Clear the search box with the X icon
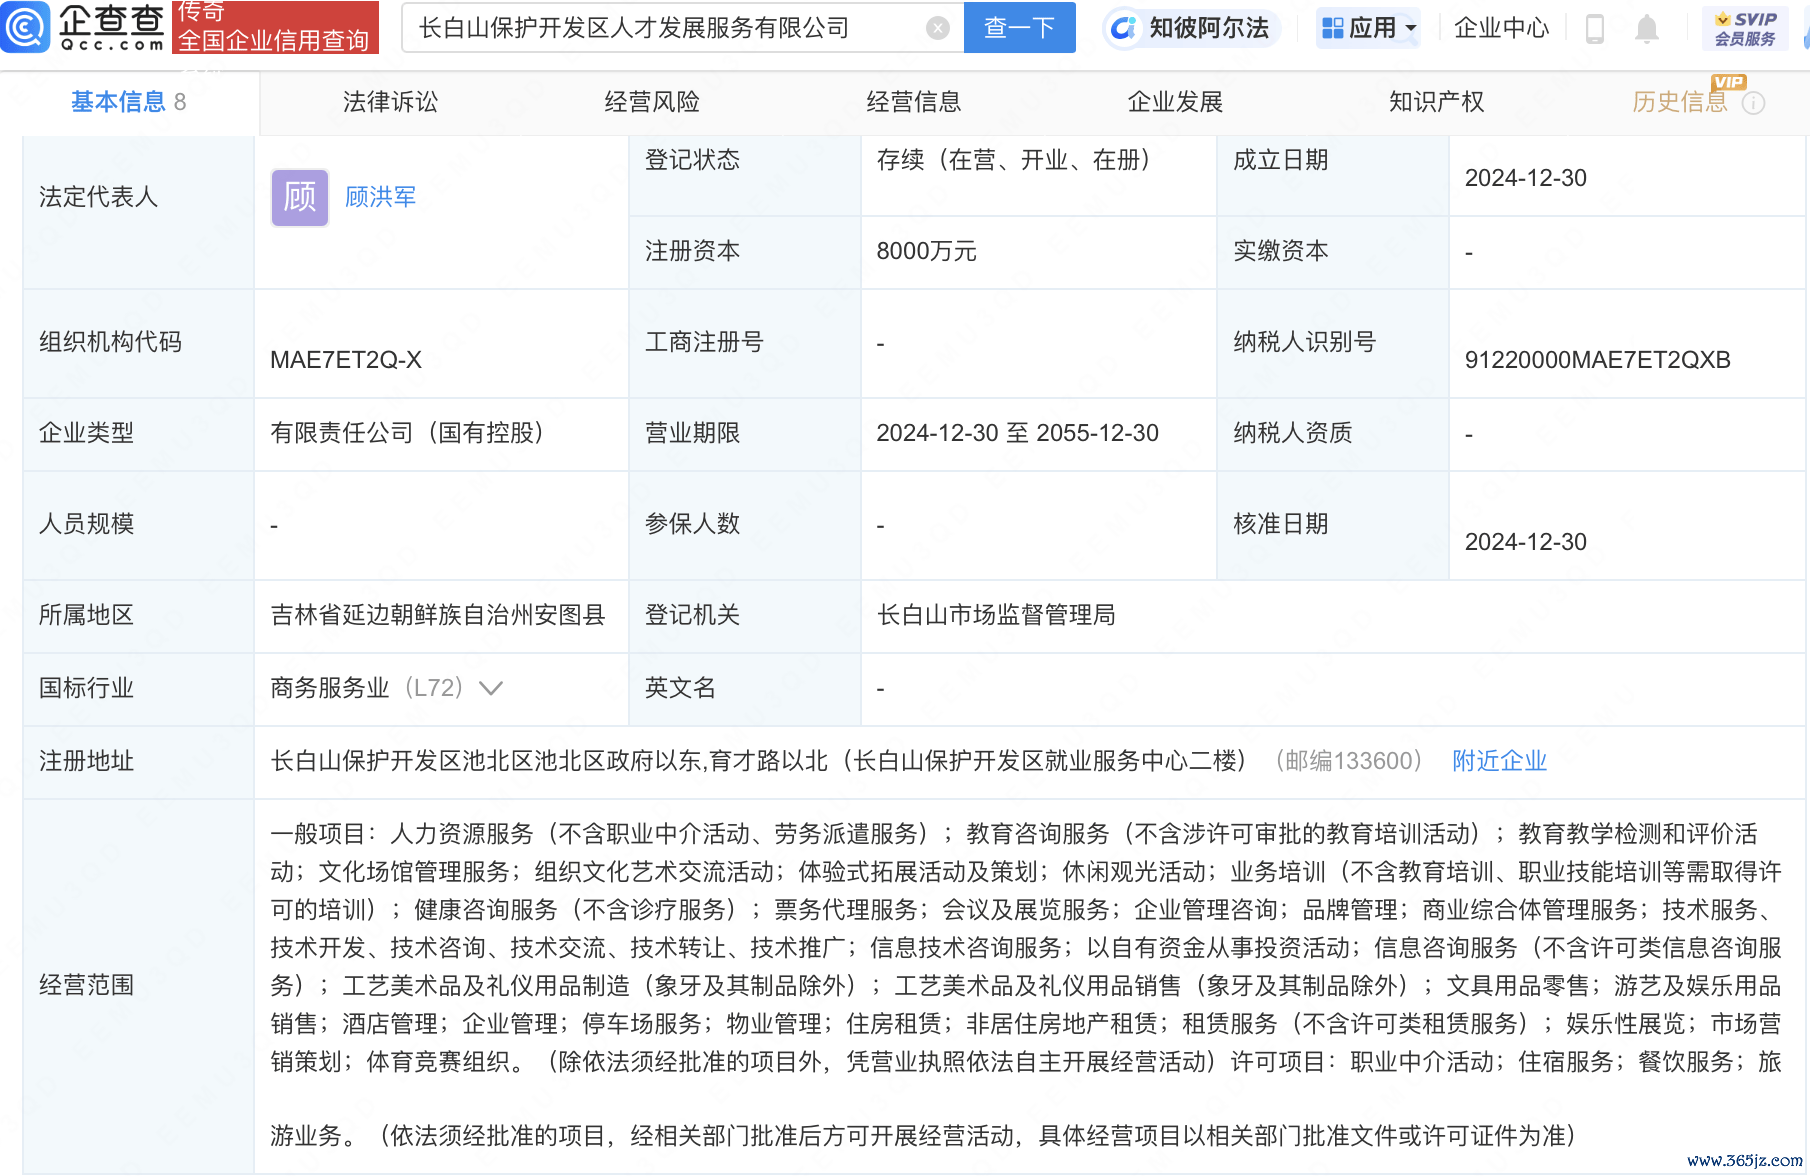The height and width of the screenshot is (1176, 1810). tap(938, 28)
